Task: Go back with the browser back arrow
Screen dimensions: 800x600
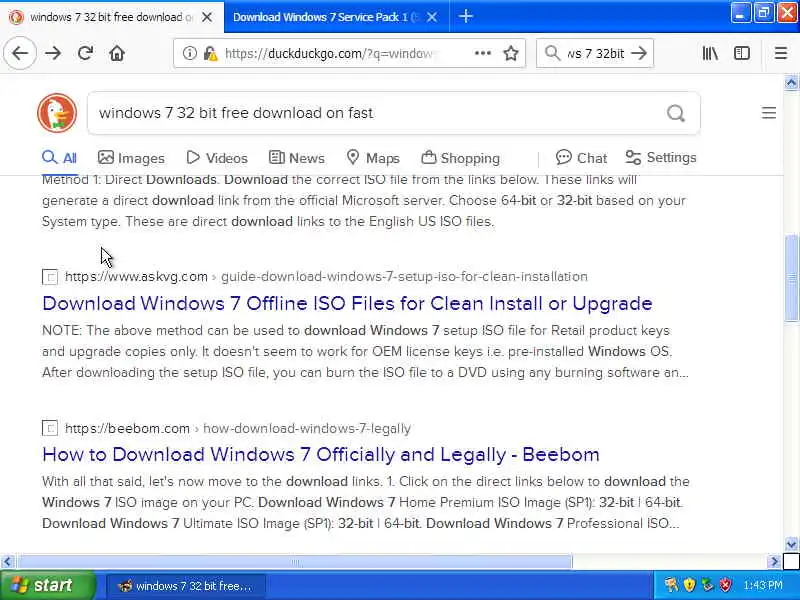Action: click(20, 53)
